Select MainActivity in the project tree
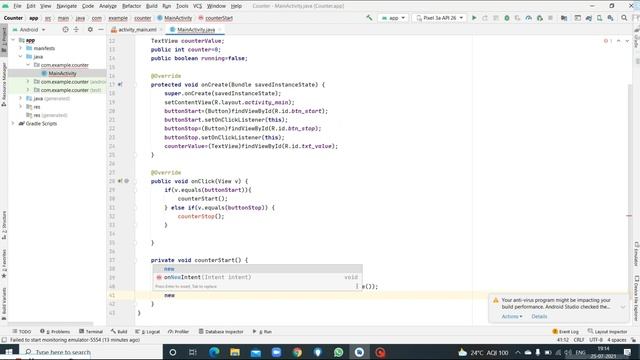Screen dimensions: 640x360 click(62, 73)
